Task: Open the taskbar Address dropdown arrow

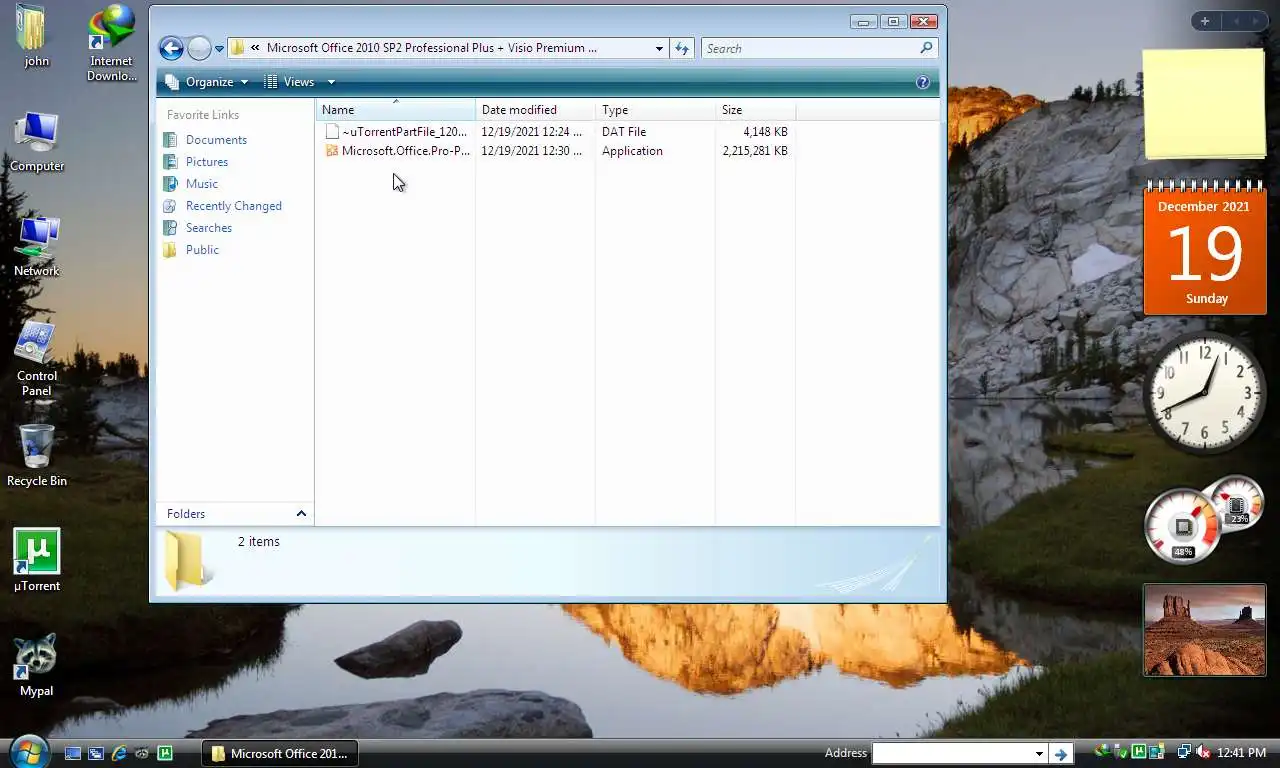Action: tap(1039, 753)
